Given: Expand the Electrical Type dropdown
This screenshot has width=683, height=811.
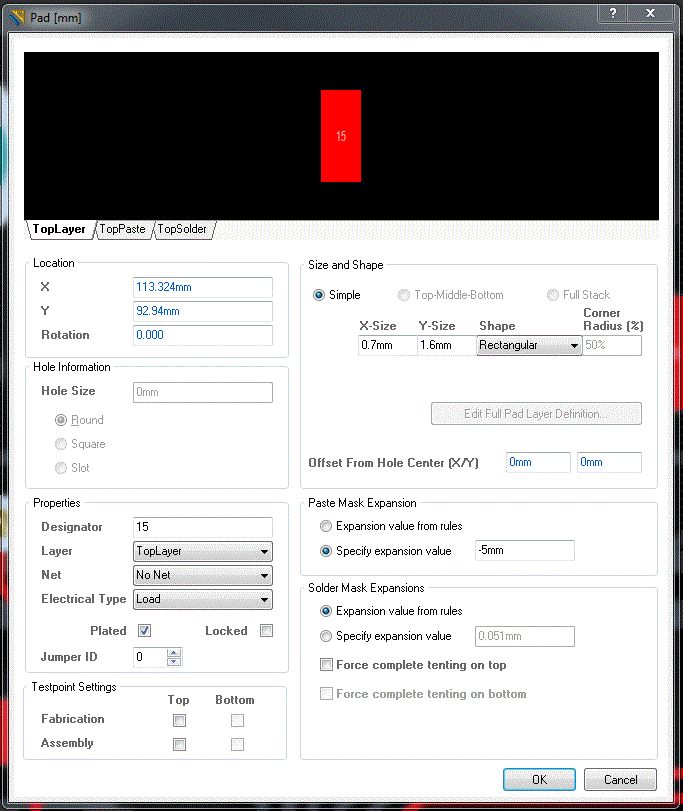Looking at the screenshot, I should point(203,599).
